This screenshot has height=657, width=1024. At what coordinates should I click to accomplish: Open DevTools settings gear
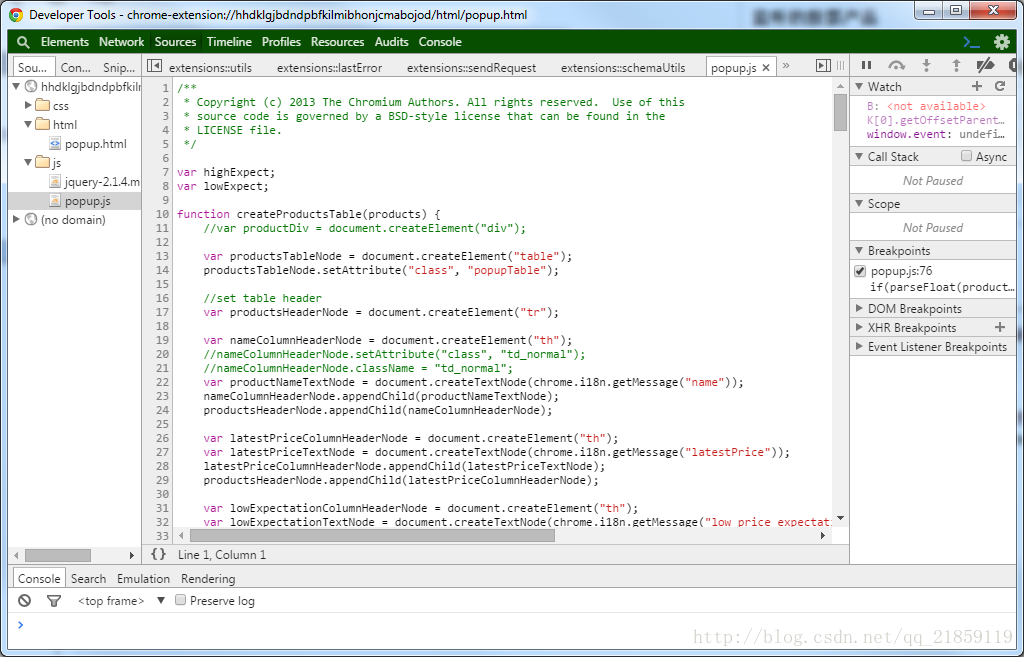[x=1001, y=42]
